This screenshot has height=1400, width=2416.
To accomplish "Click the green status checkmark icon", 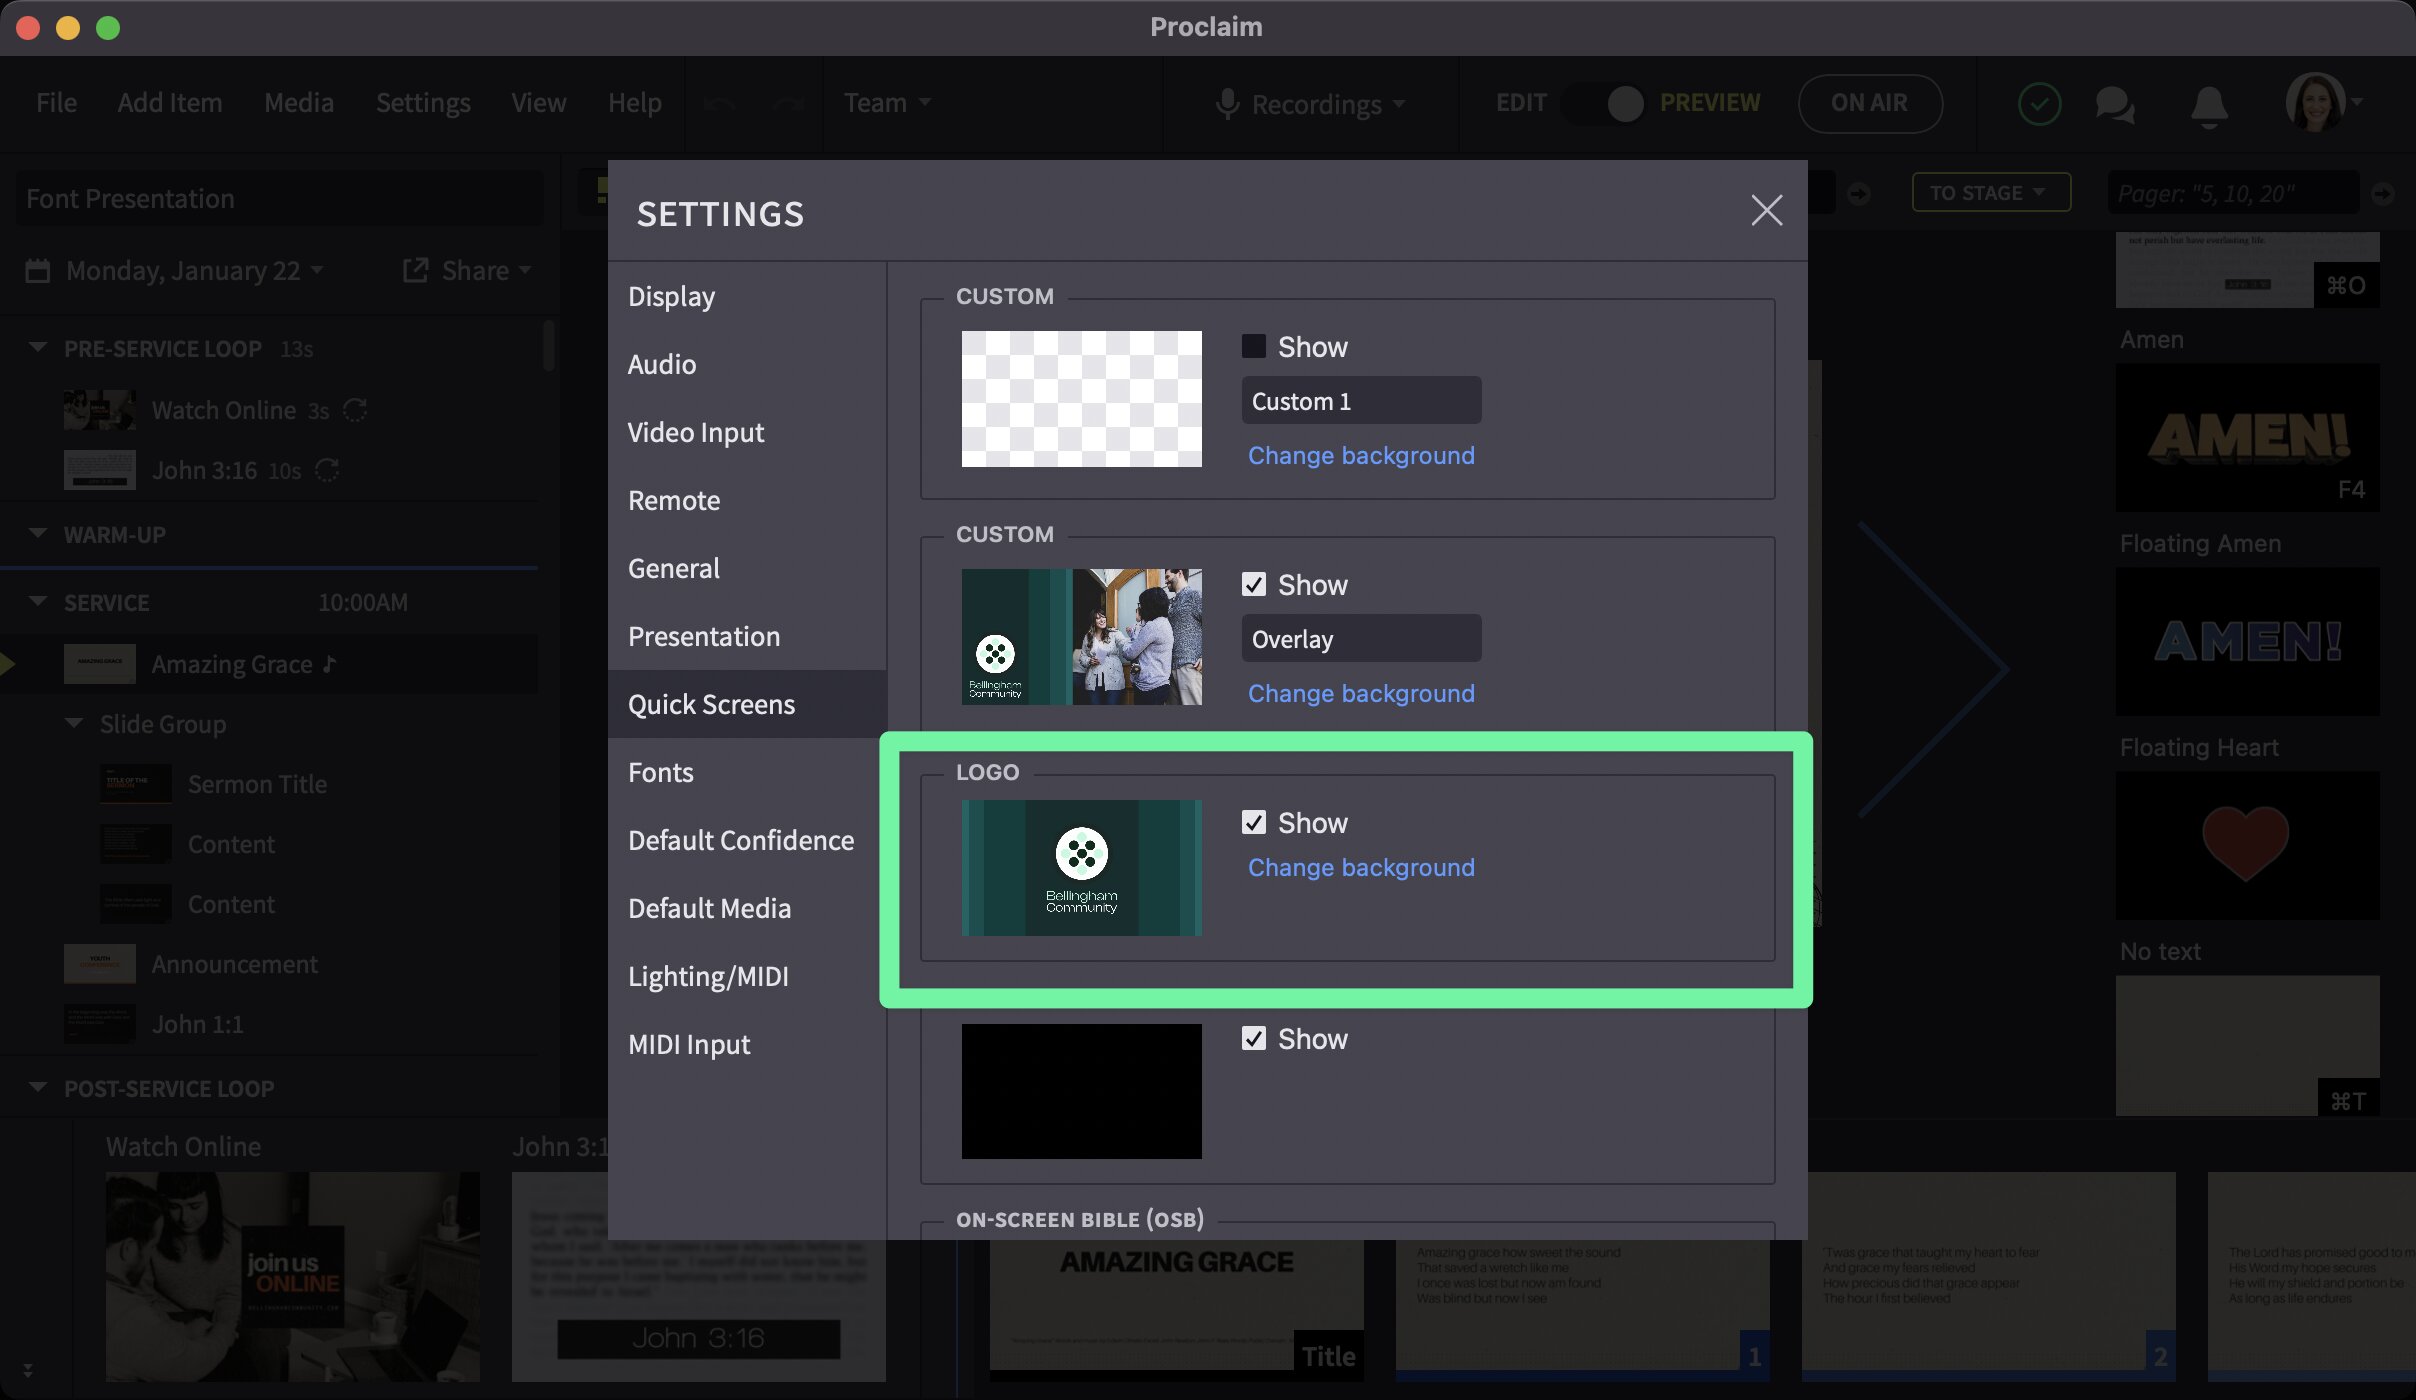I will tap(2040, 103).
